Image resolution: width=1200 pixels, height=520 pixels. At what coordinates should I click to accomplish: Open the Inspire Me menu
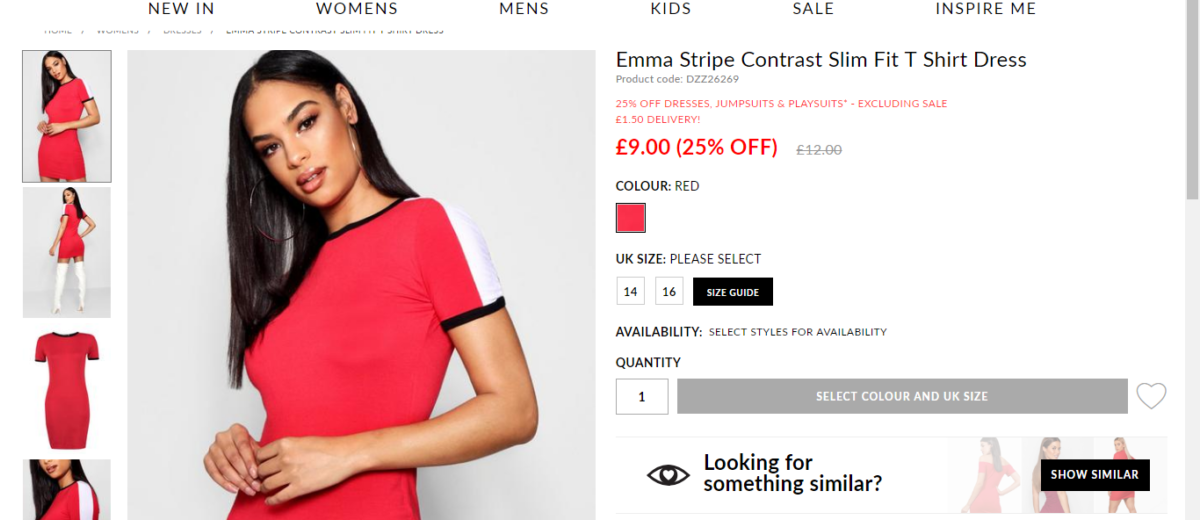(986, 9)
